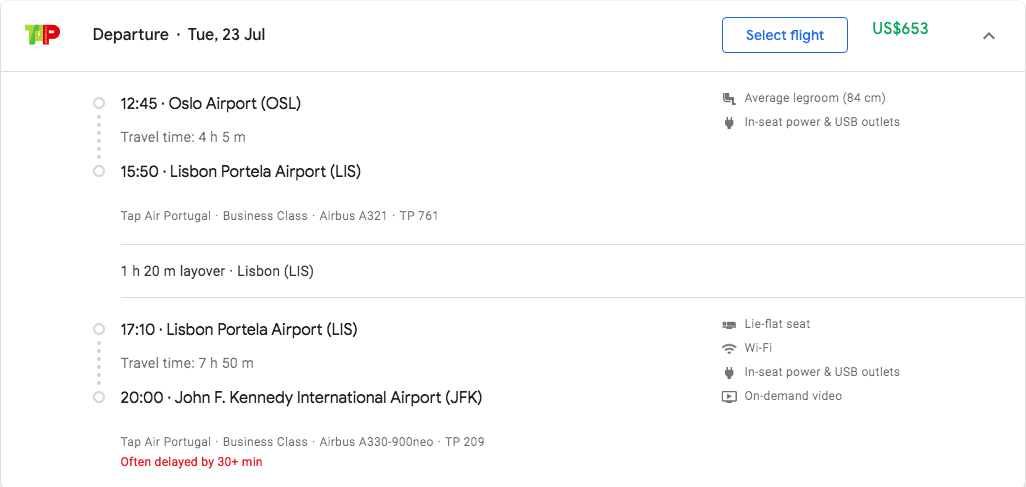Click the Departure Tue, 23 Jul header

point(179,35)
